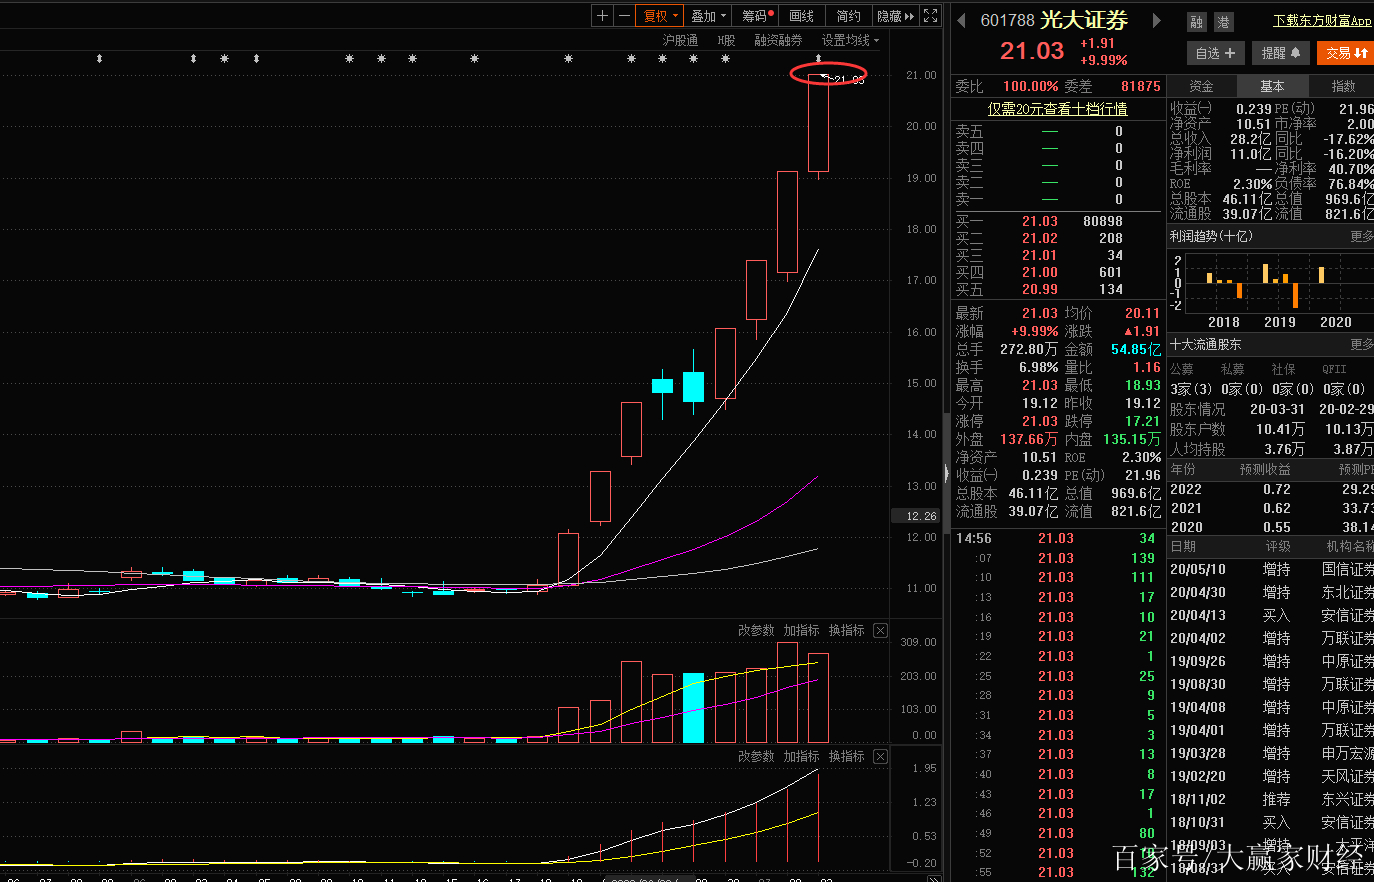This screenshot has width=1374, height=882.
Task: Close the volume indicator panel
Action: [880, 630]
